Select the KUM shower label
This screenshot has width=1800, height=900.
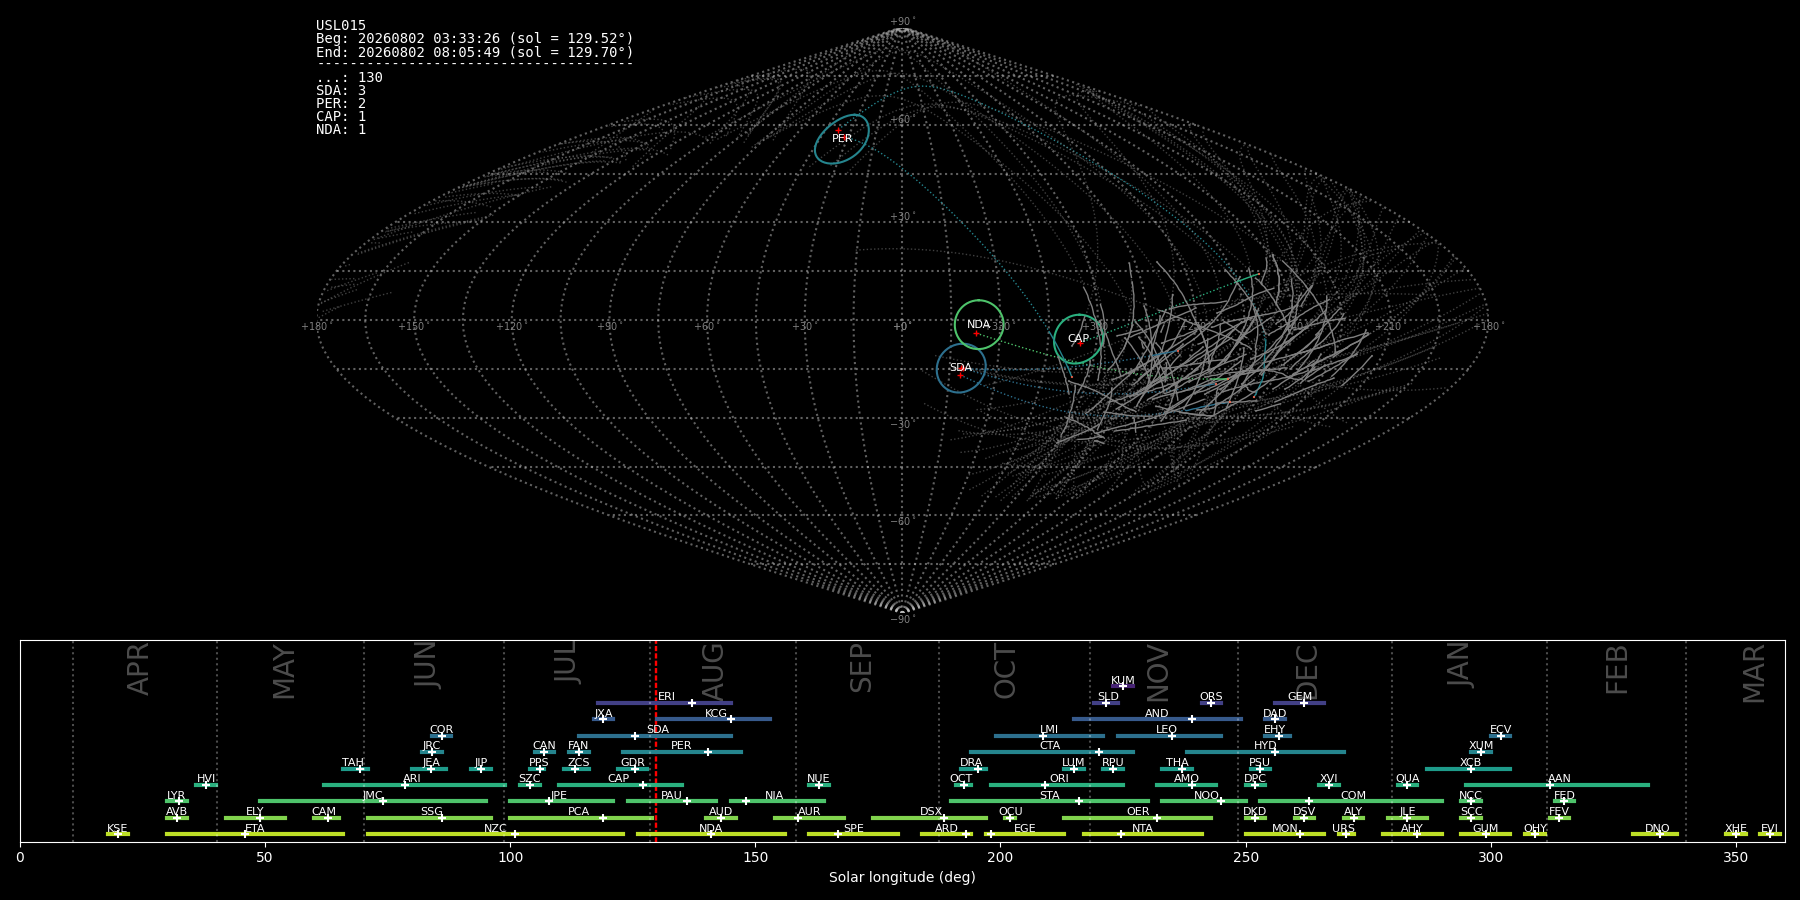(1123, 681)
